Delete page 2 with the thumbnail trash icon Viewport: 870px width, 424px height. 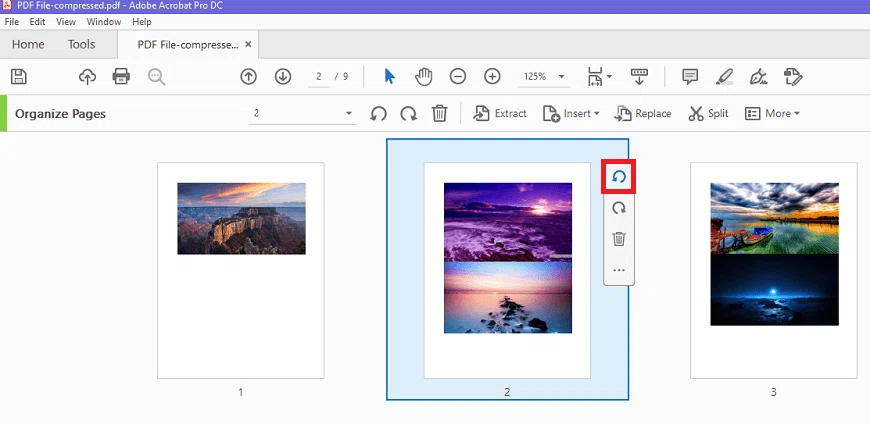click(619, 239)
